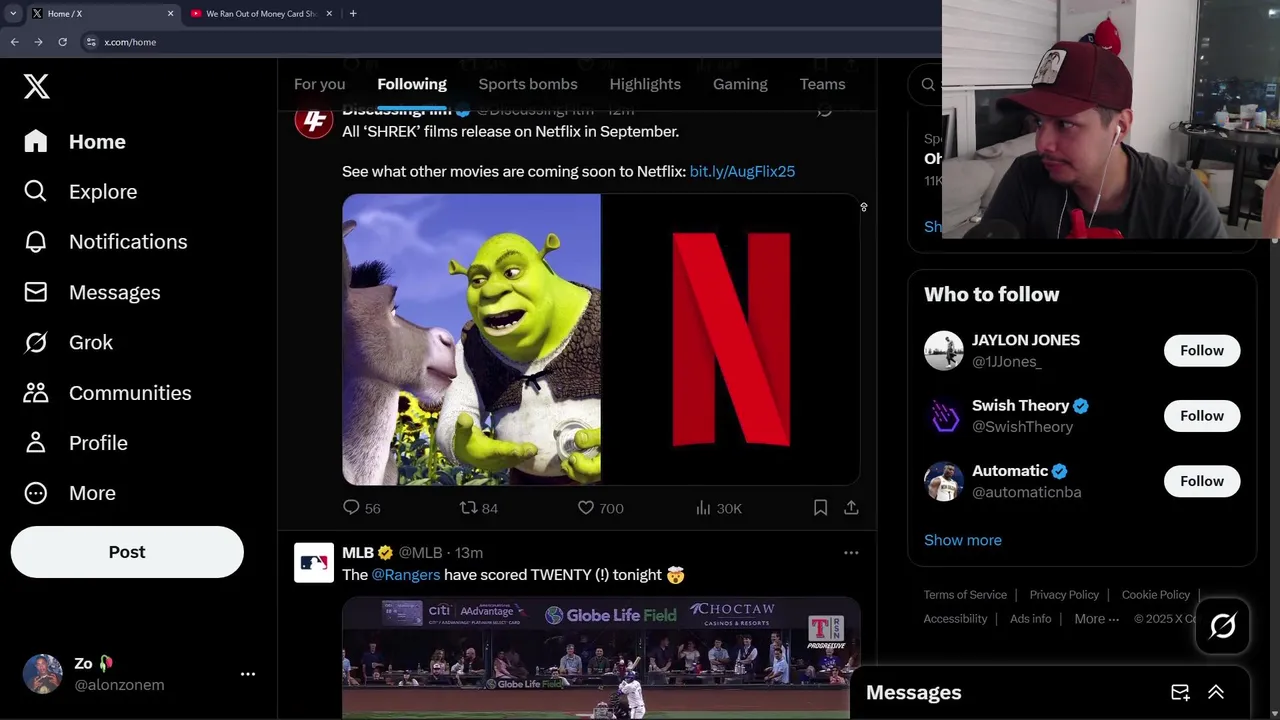Follow JAYLON JONES
1280x720 pixels.
click(x=1202, y=350)
